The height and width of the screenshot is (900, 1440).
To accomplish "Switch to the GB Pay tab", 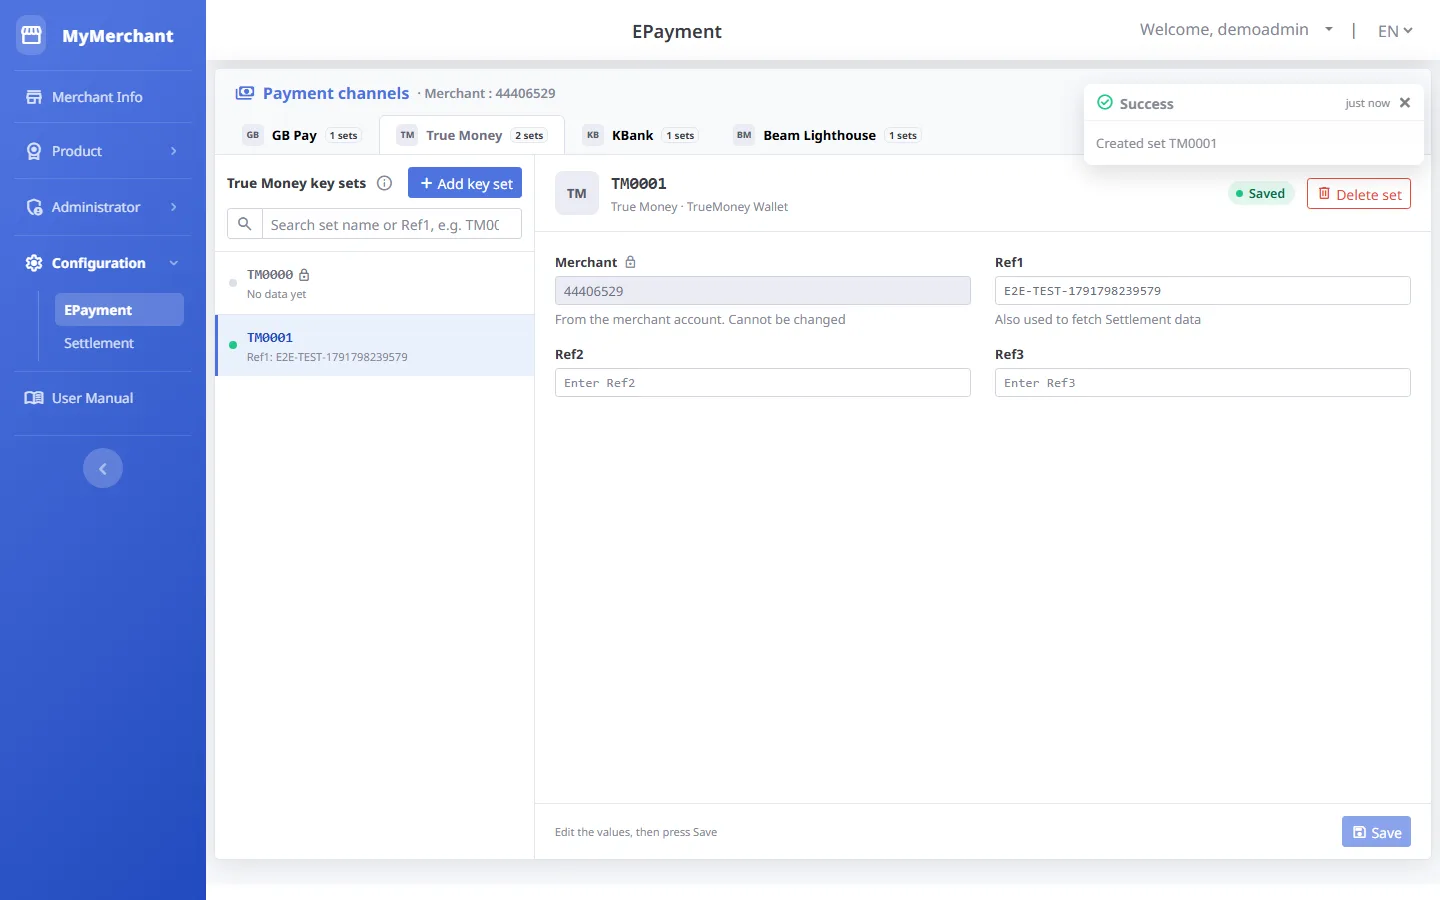I will pos(302,135).
